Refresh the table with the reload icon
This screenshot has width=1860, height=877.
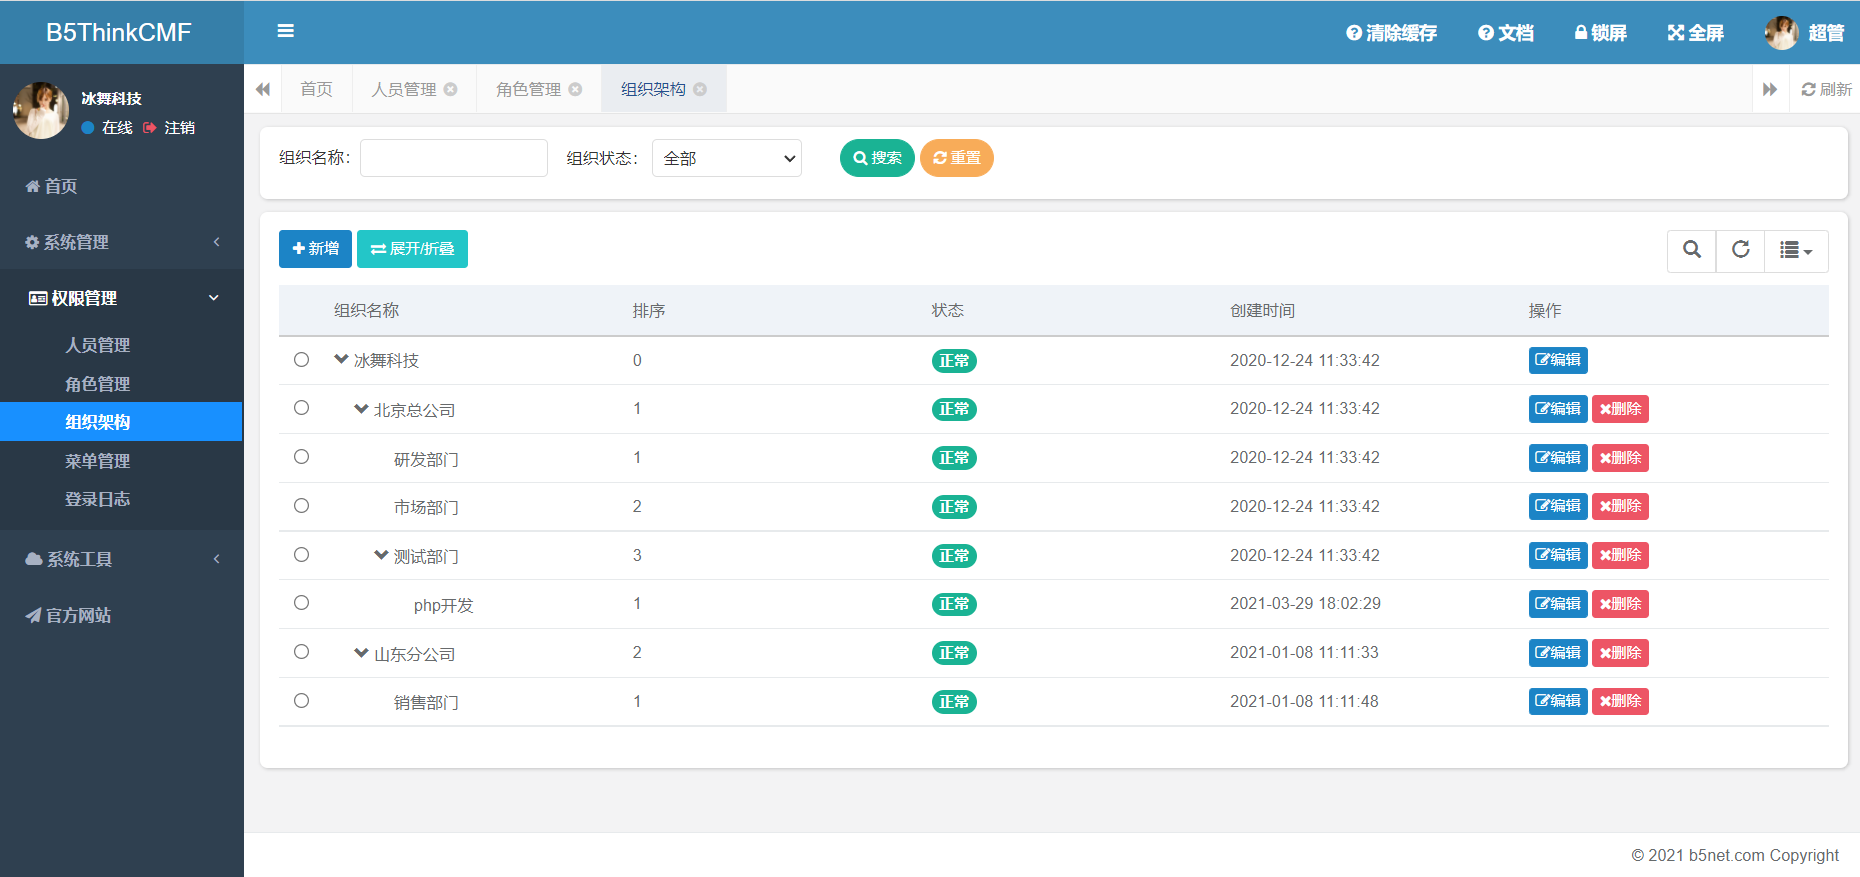click(1741, 250)
